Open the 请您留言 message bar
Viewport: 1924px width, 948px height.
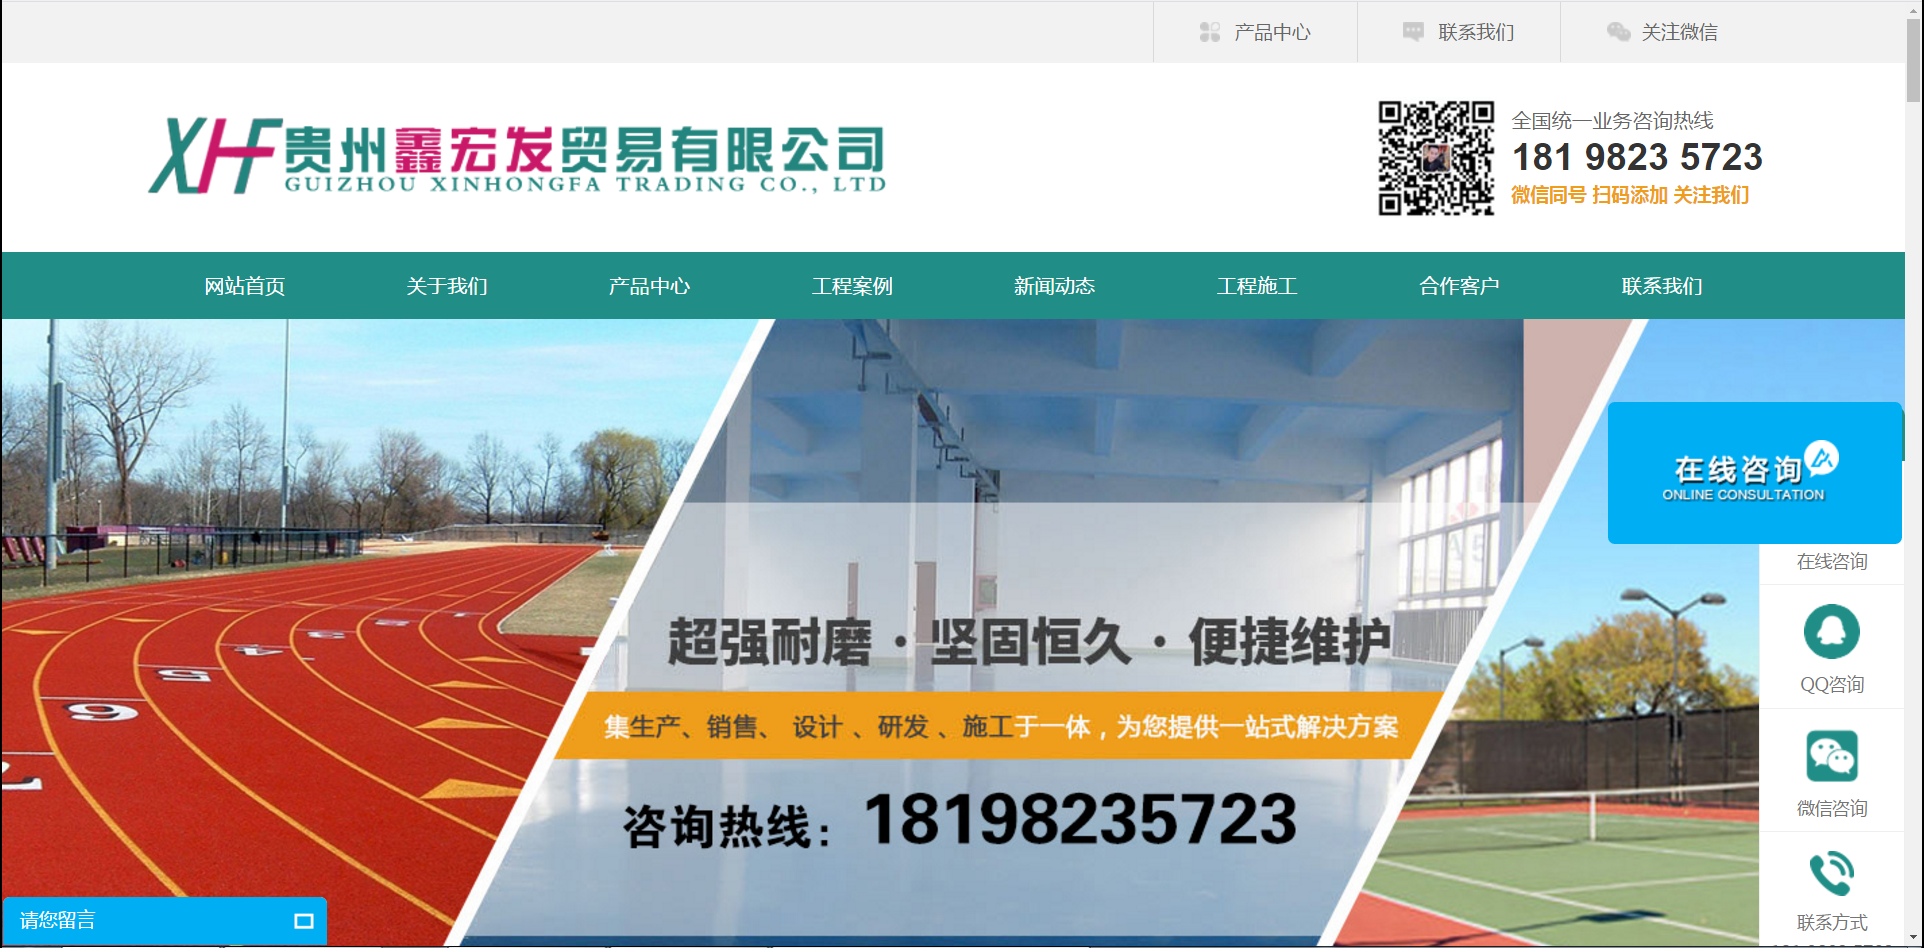pyautogui.click(x=165, y=920)
